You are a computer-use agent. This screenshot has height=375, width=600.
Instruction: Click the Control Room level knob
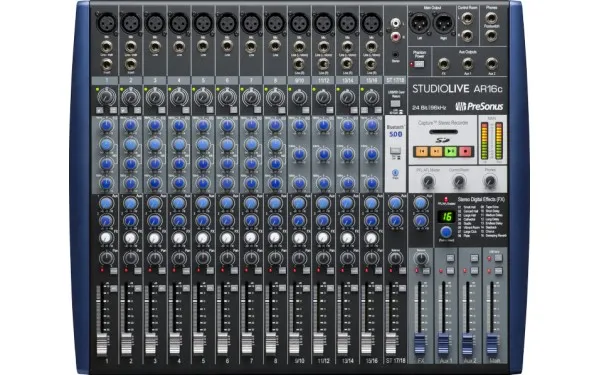coord(459,181)
